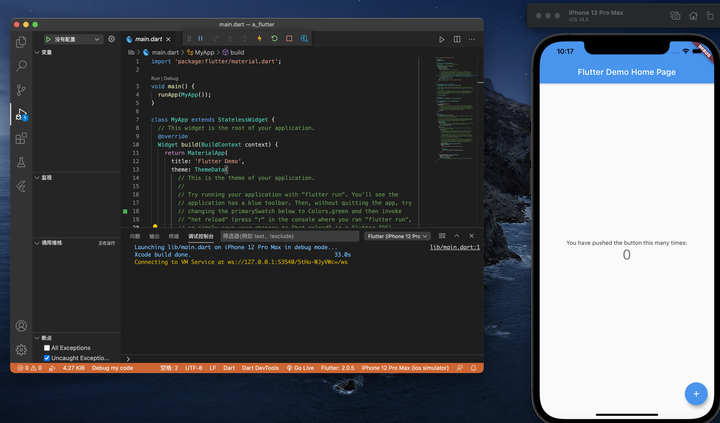Open the Testing flask view

21,162
